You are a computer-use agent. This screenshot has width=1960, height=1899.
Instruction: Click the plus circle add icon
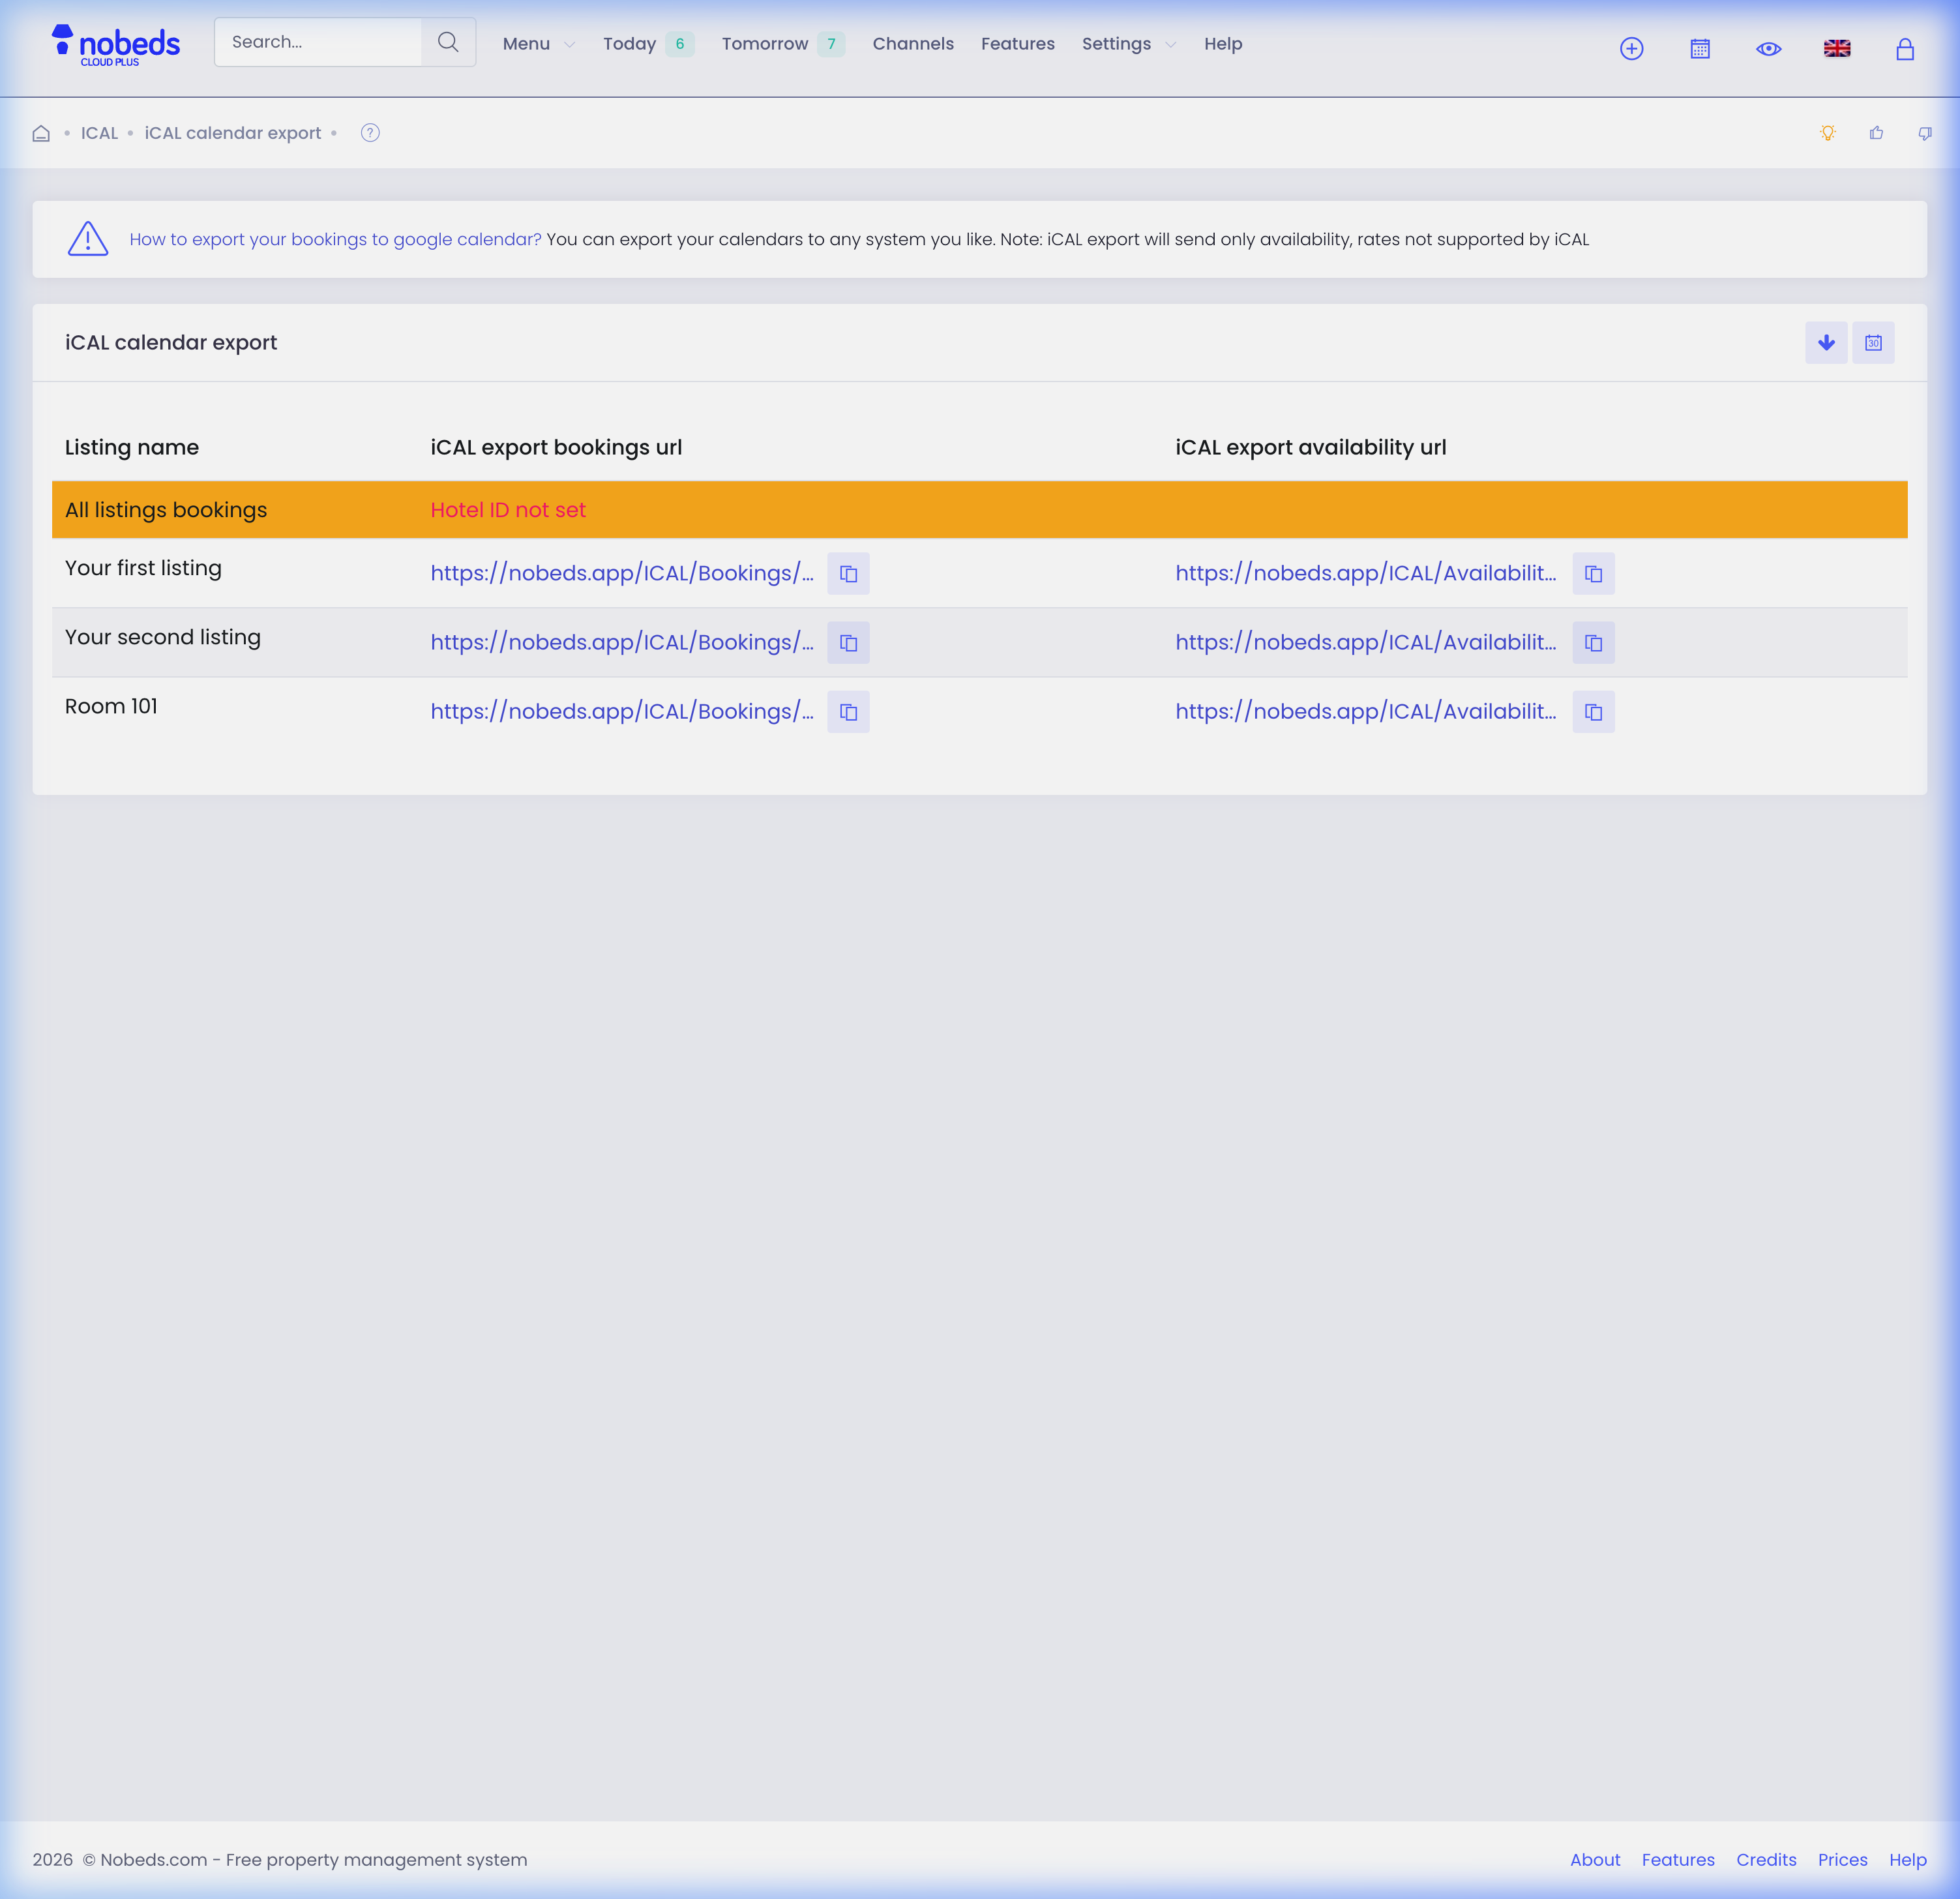[x=1631, y=48]
